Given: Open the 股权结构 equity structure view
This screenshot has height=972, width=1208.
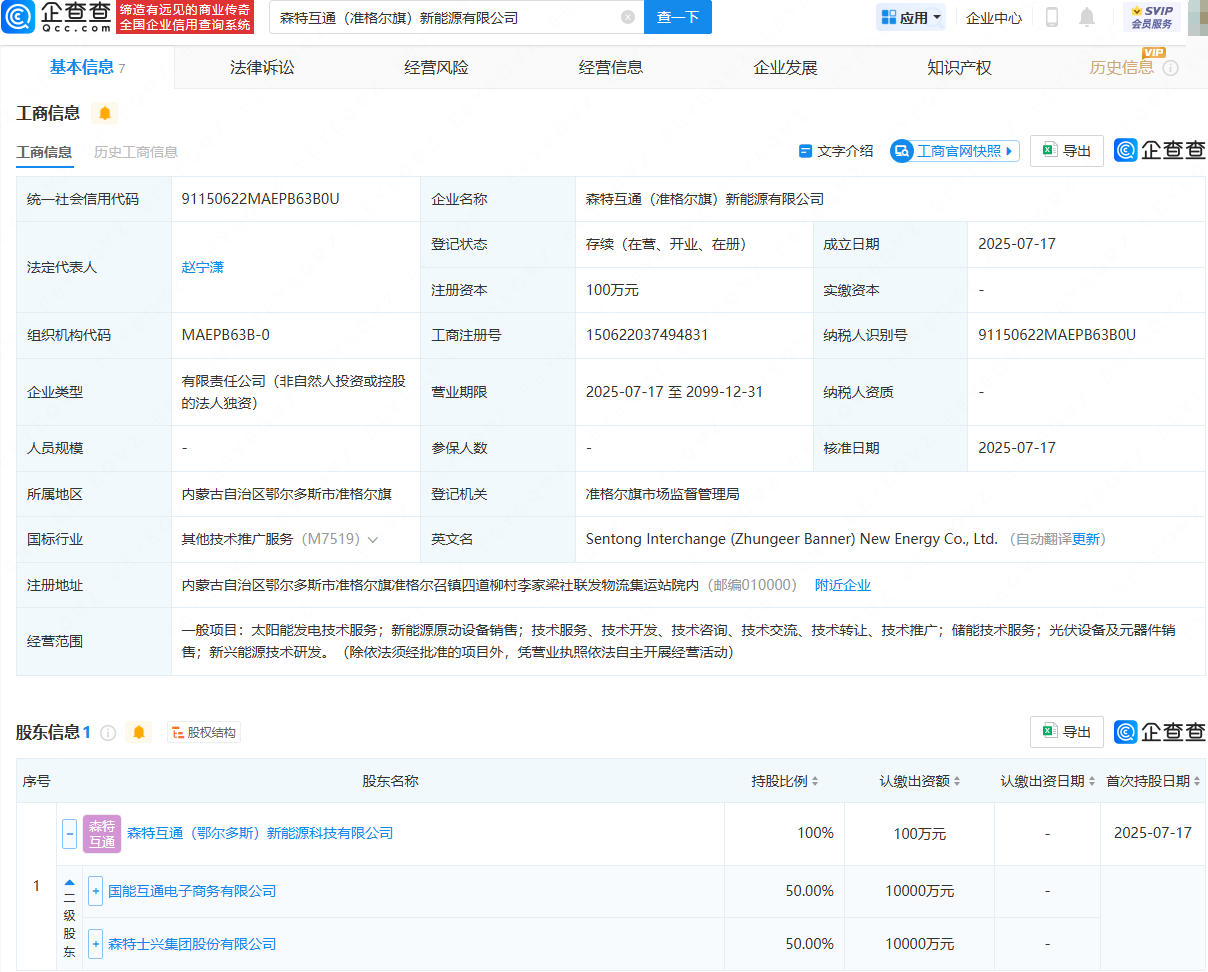Looking at the screenshot, I should [203, 731].
